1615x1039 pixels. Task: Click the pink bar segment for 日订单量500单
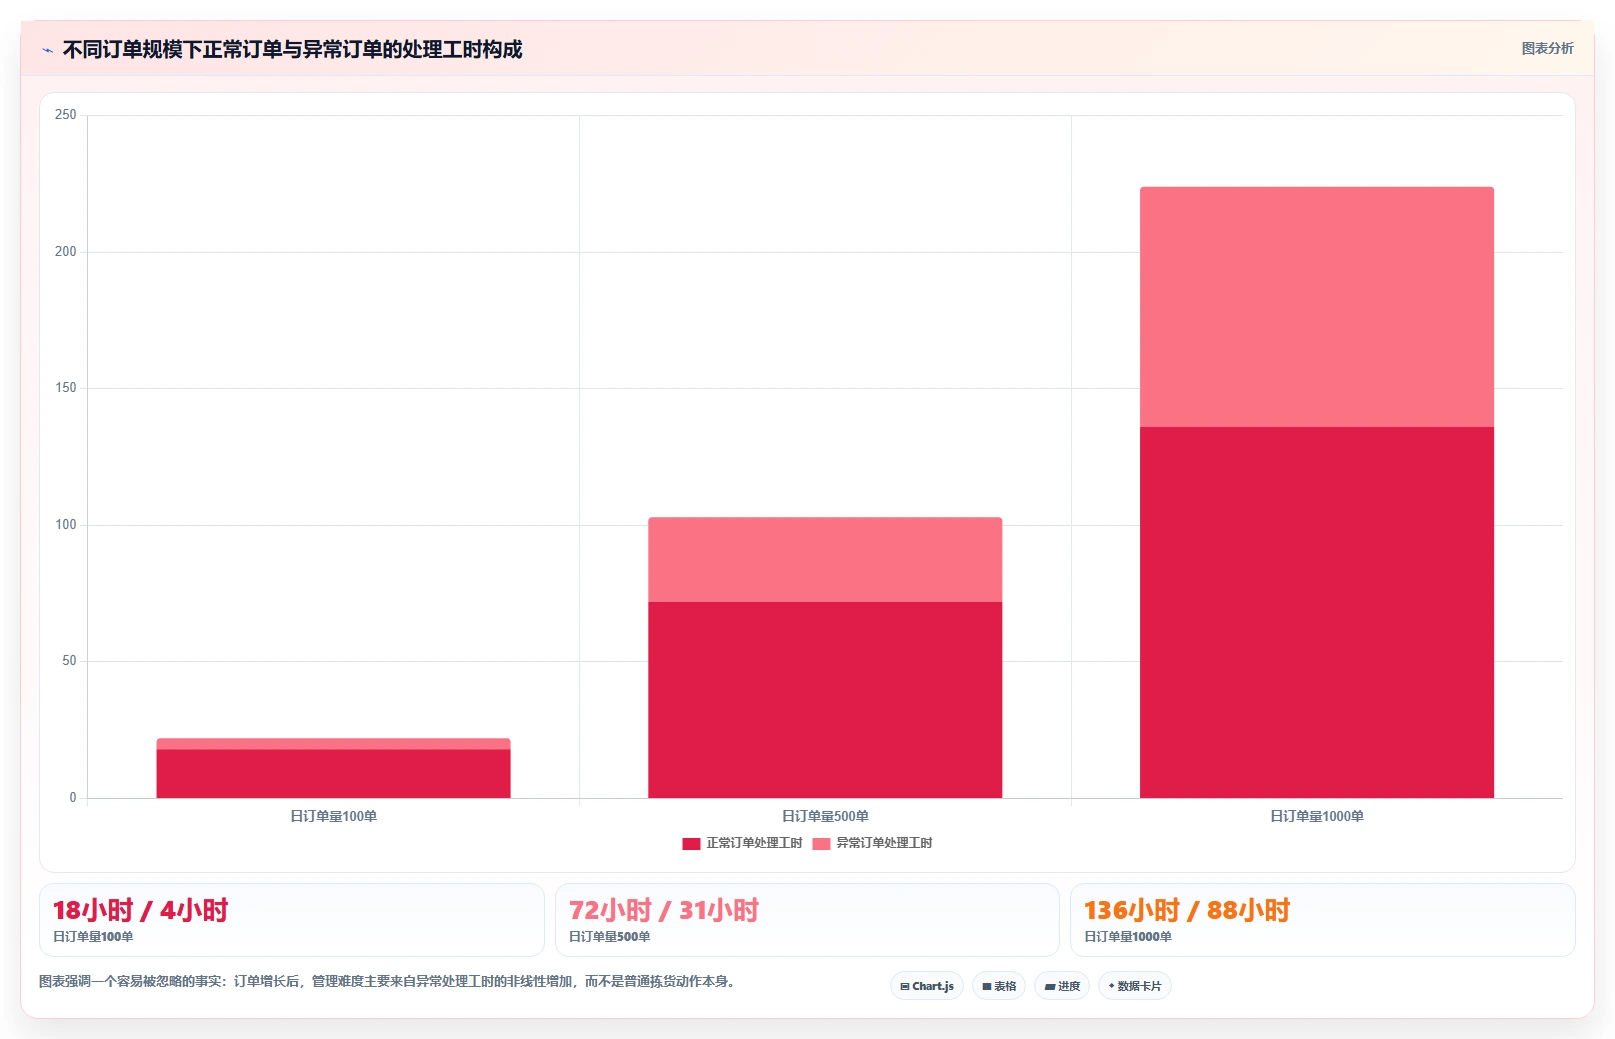point(825,559)
